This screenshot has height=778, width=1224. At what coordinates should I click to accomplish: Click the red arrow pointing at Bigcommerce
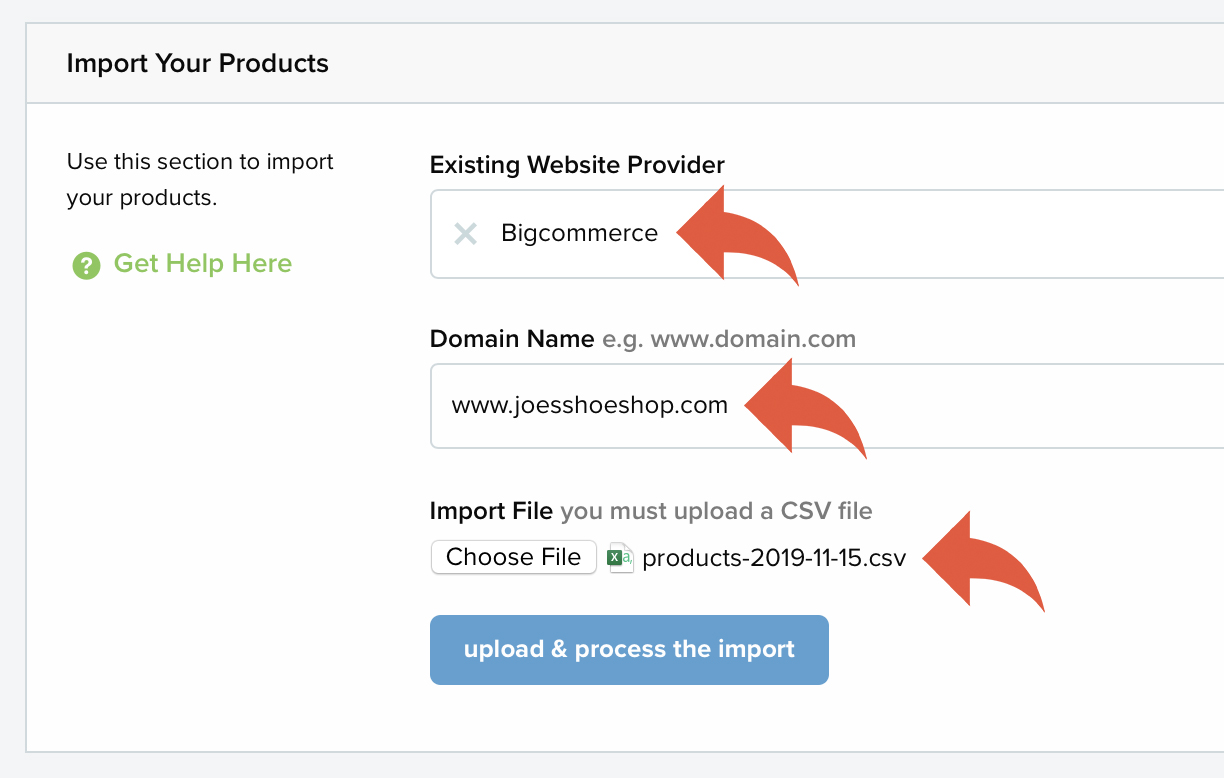pos(738,235)
